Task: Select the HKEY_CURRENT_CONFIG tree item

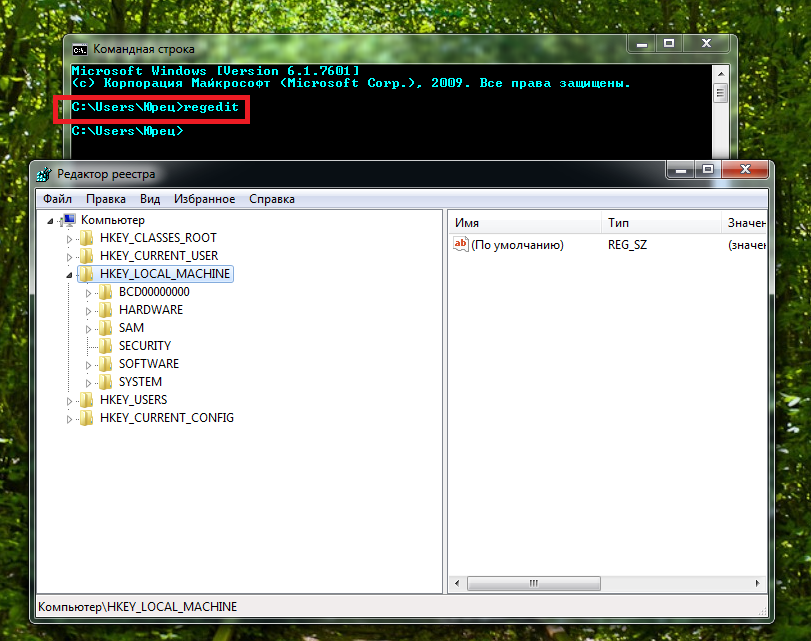Action: point(166,418)
